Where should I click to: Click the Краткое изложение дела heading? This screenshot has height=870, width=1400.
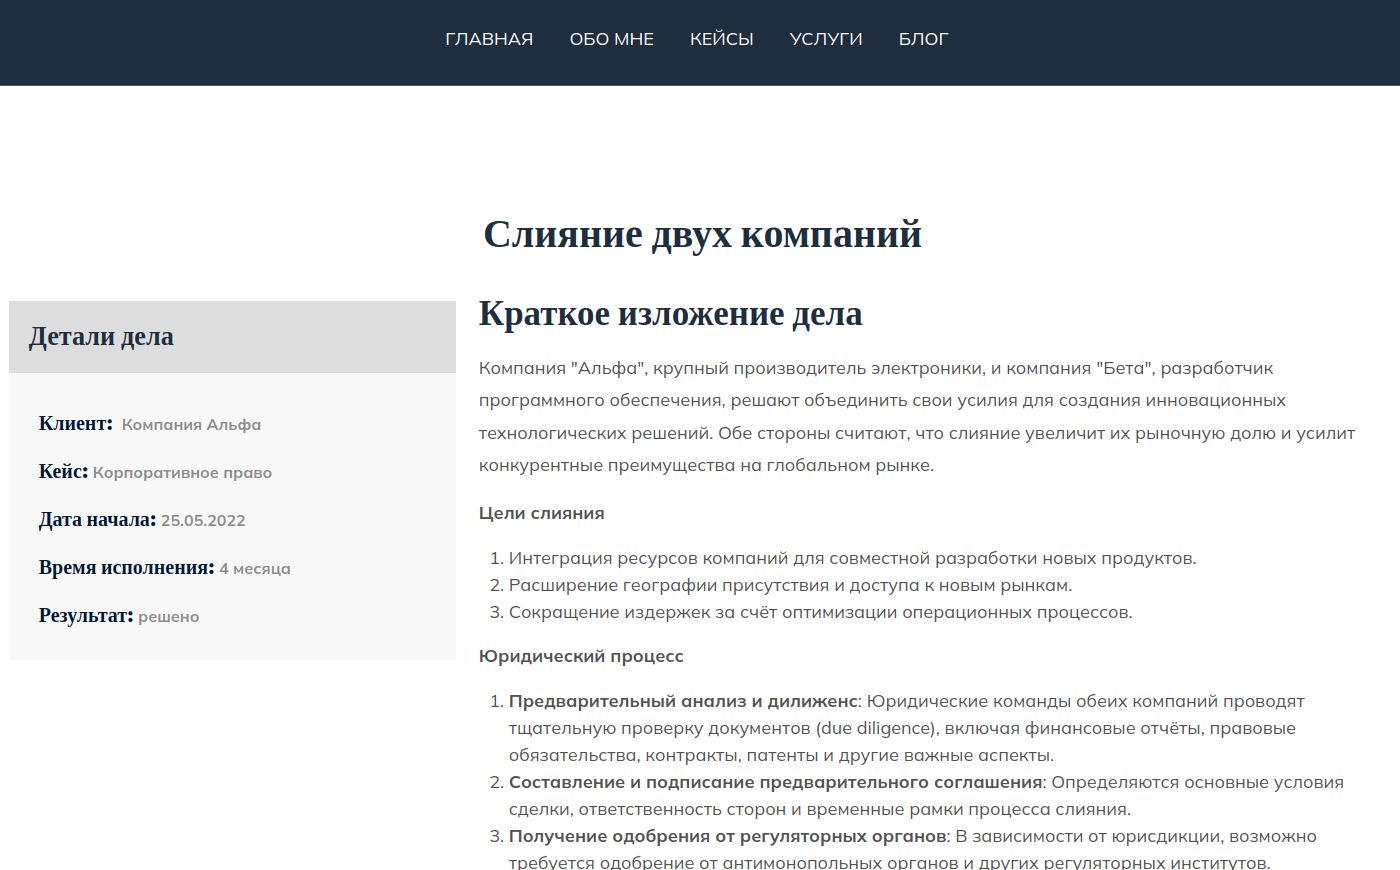click(x=670, y=314)
